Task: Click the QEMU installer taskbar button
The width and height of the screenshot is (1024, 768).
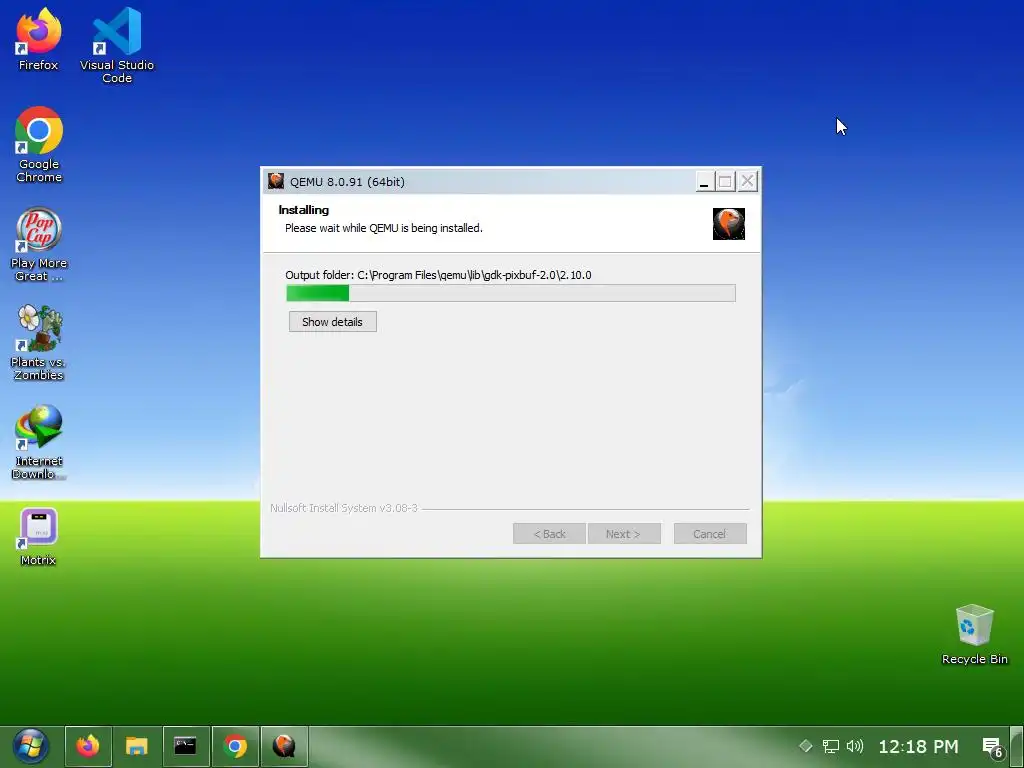Action: coord(284,746)
